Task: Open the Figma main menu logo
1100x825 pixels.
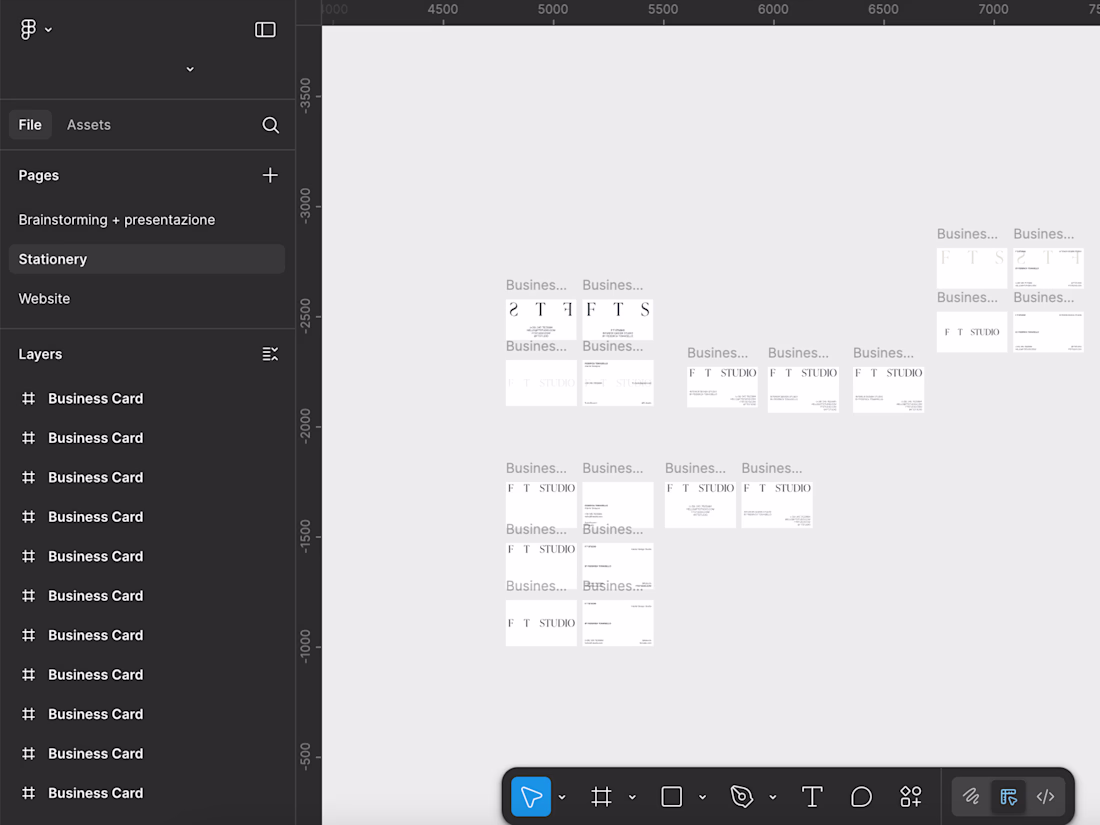Action: (28, 29)
